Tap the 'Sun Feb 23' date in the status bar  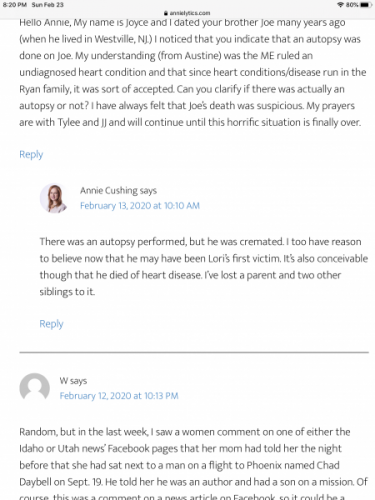click(48, 5)
